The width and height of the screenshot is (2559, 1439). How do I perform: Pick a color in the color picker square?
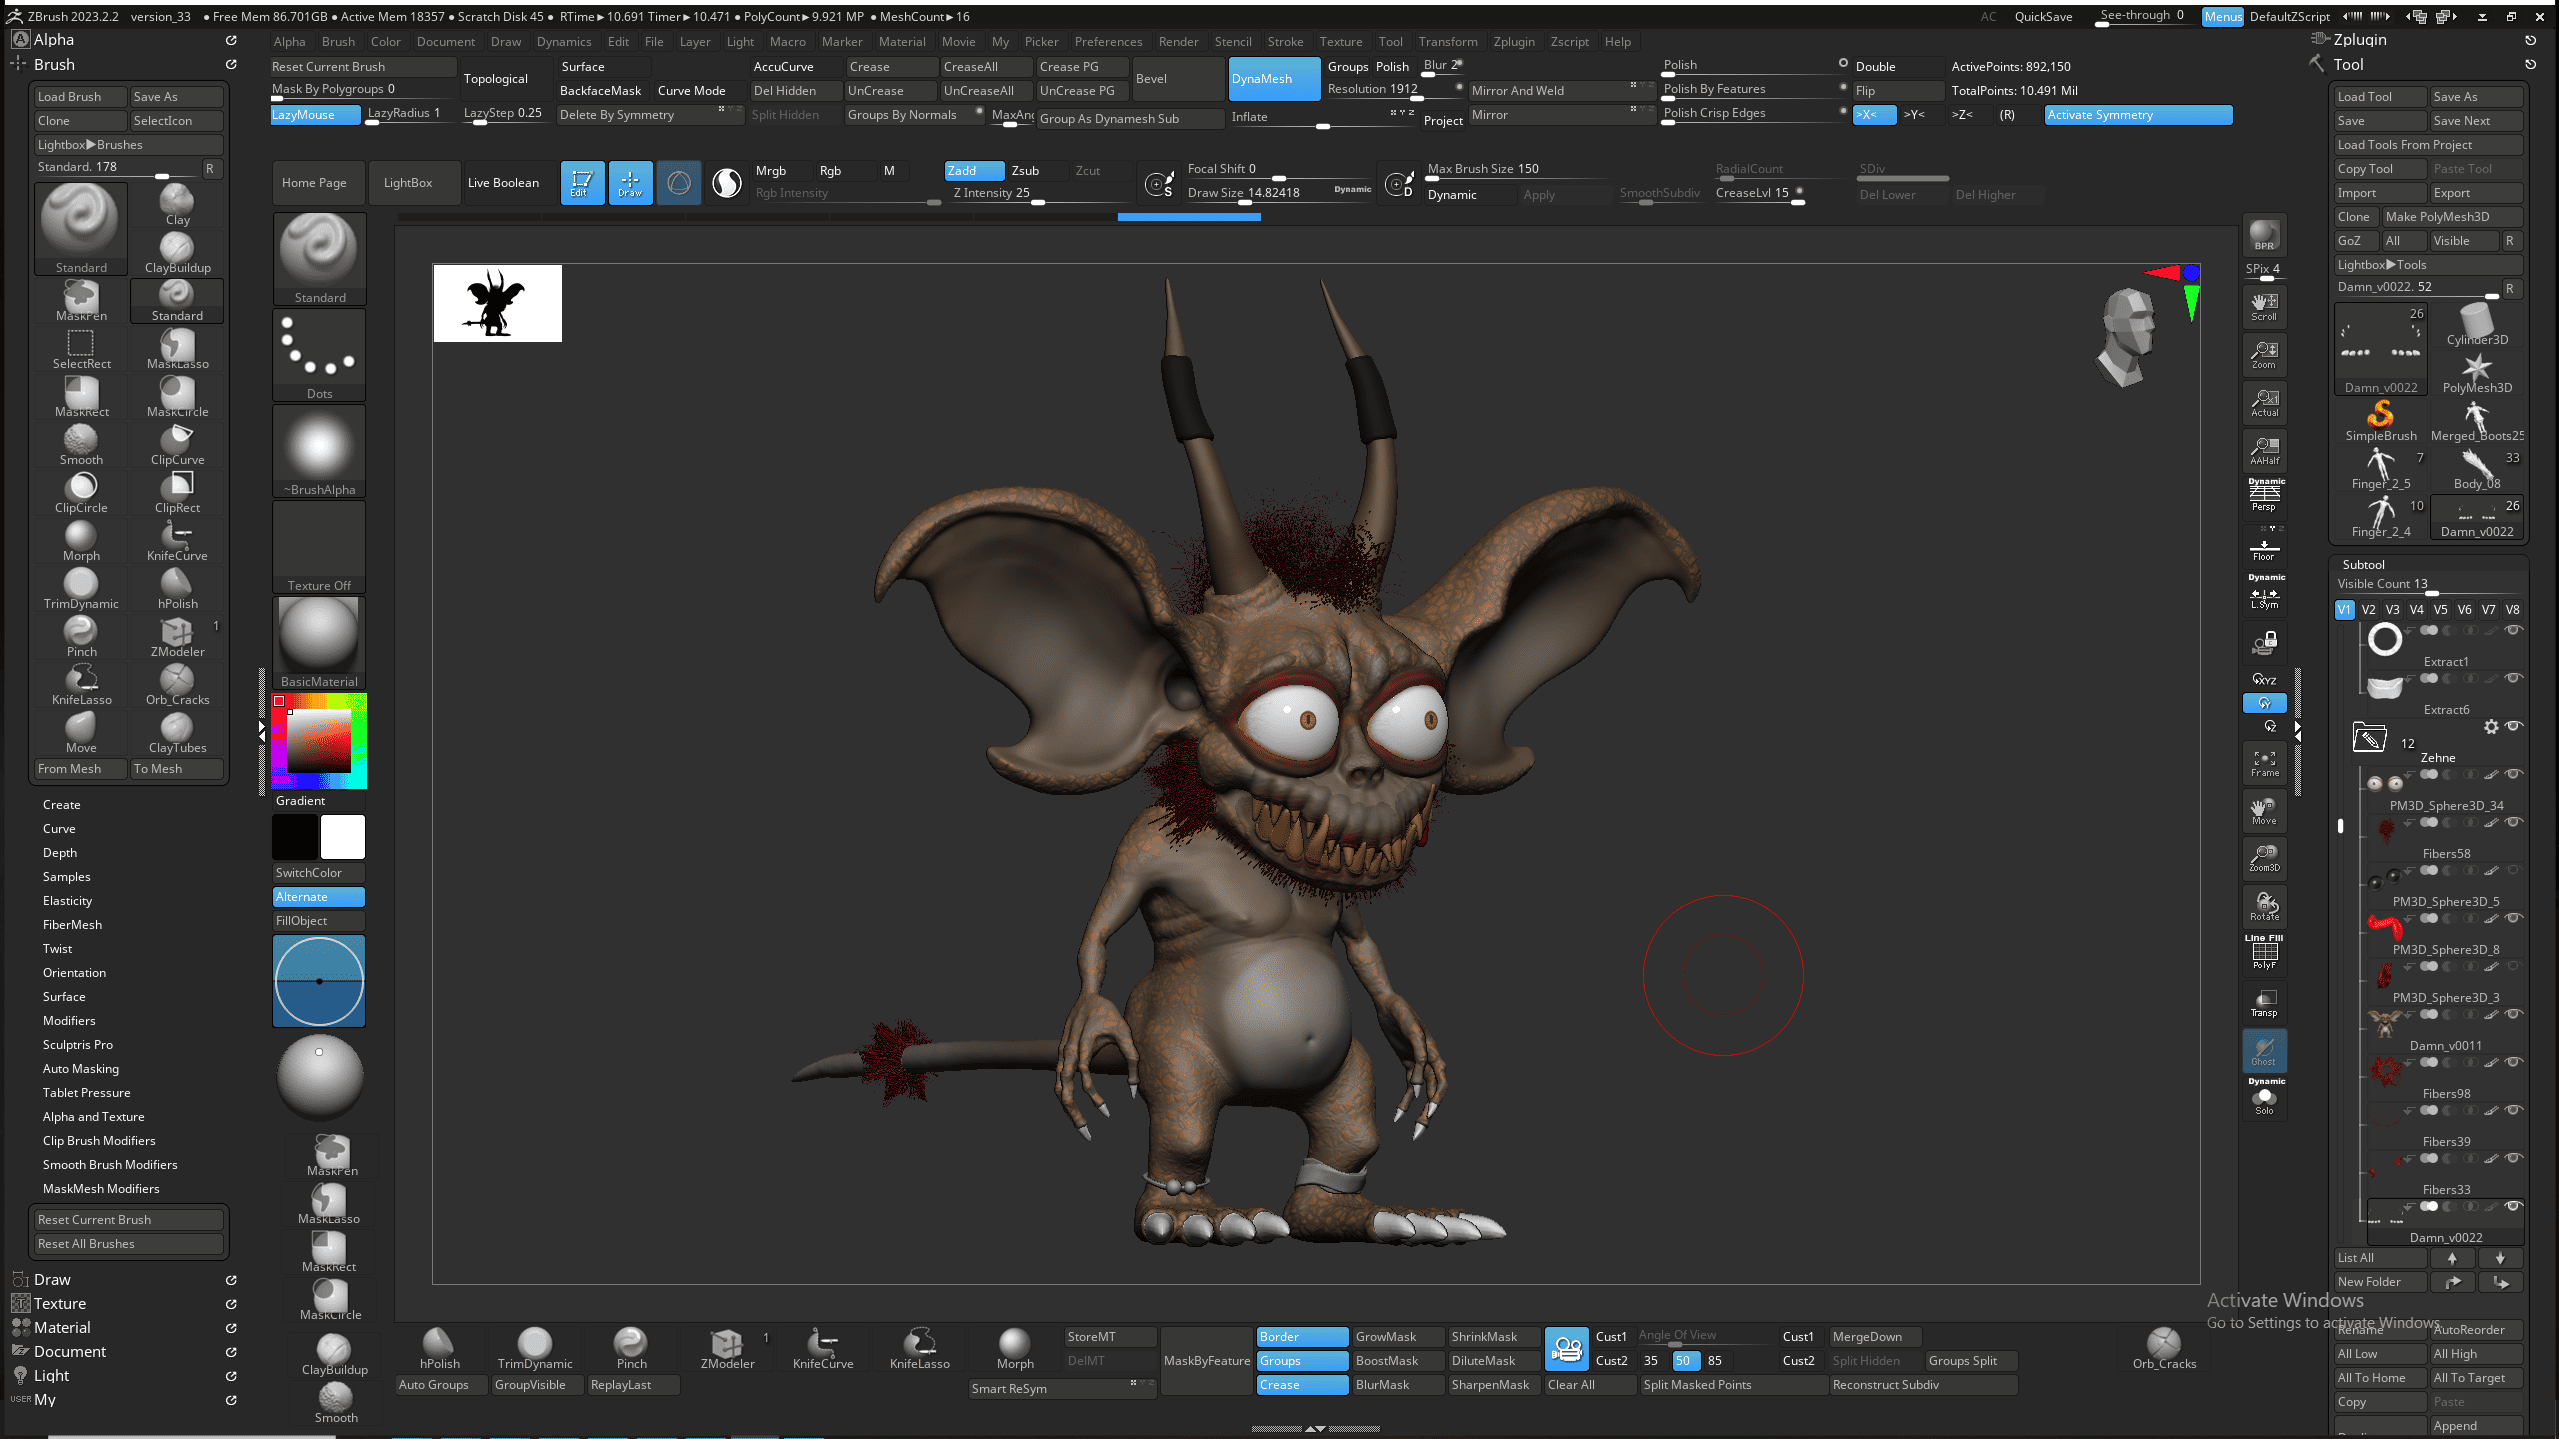pyautogui.click(x=319, y=742)
